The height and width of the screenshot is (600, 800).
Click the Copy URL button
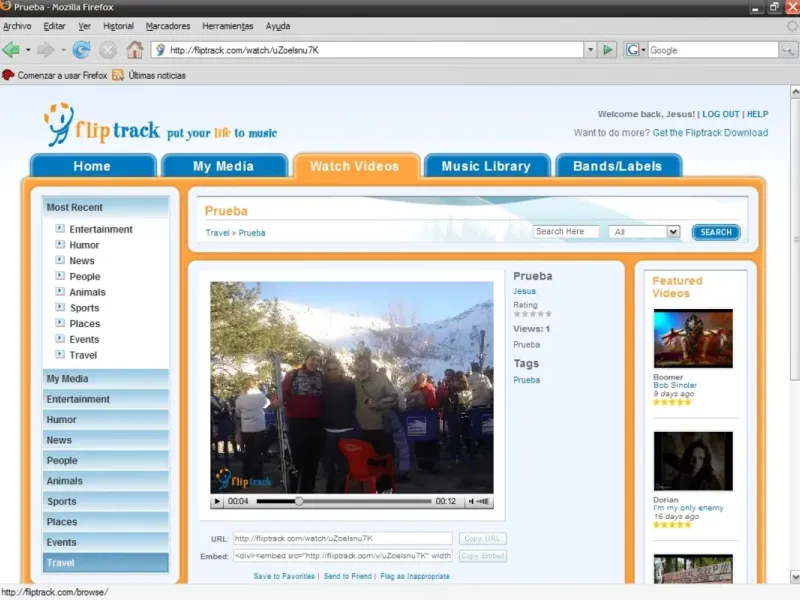click(x=482, y=538)
